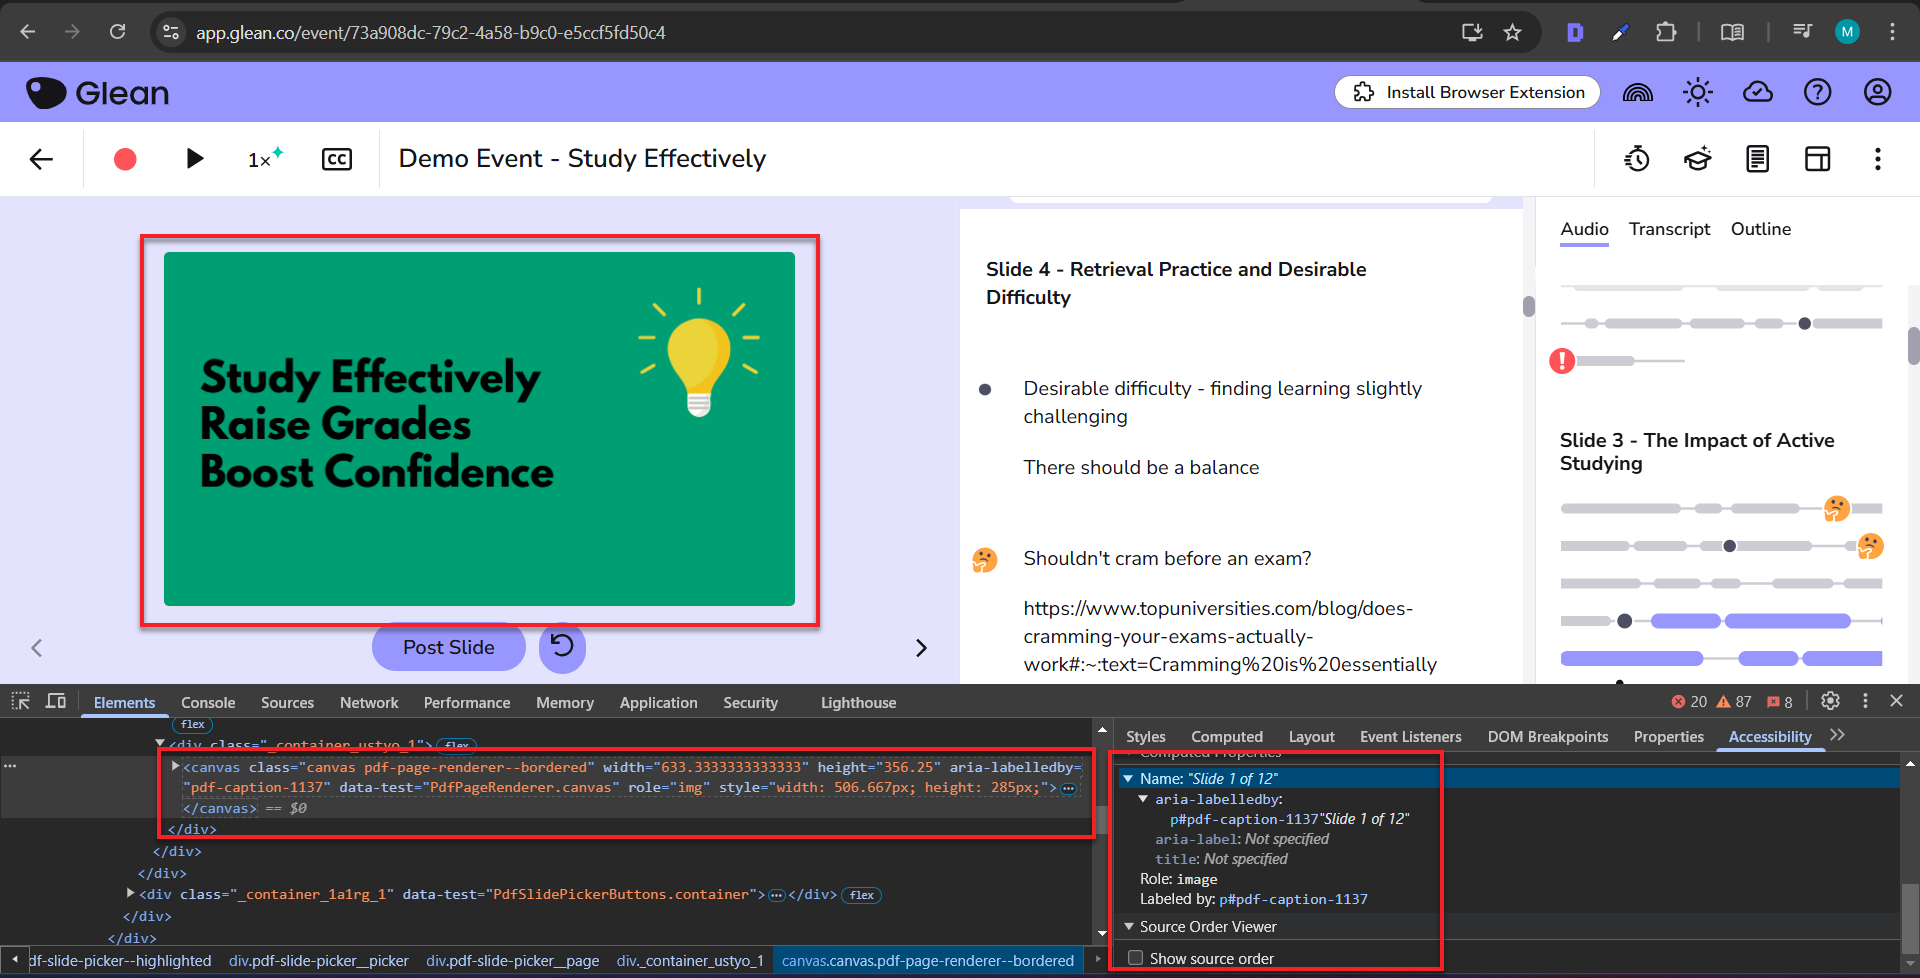Screen dimensions: 1920x978
Task: Click Install Browser Extension button
Action: point(1467,92)
